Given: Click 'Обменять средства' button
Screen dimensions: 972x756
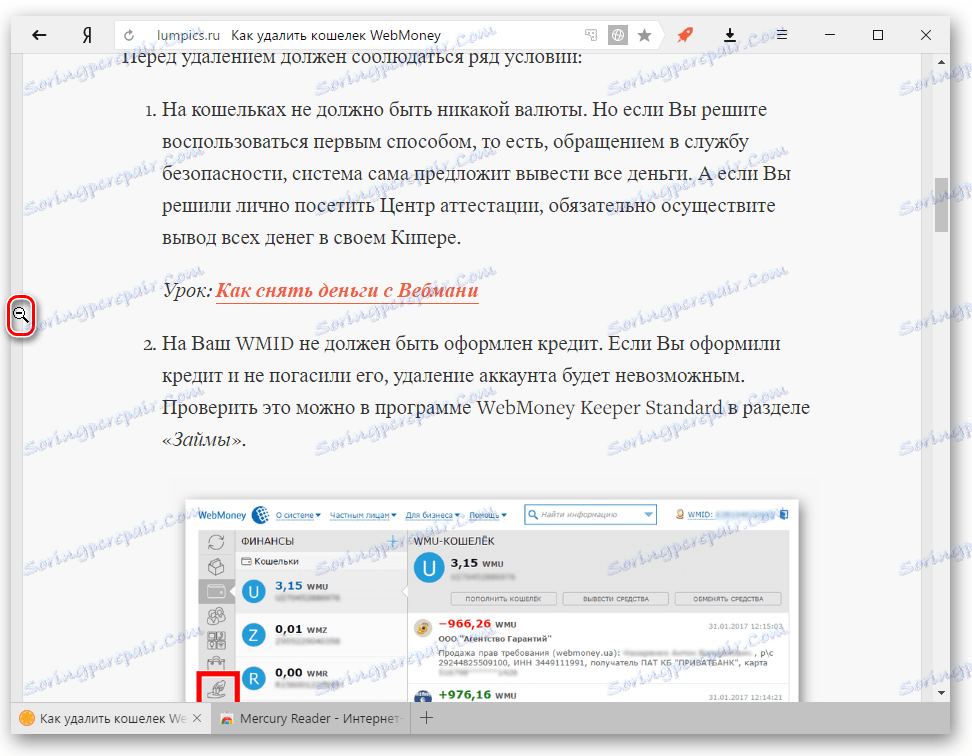Looking at the screenshot, I should (x=728, y=599).
